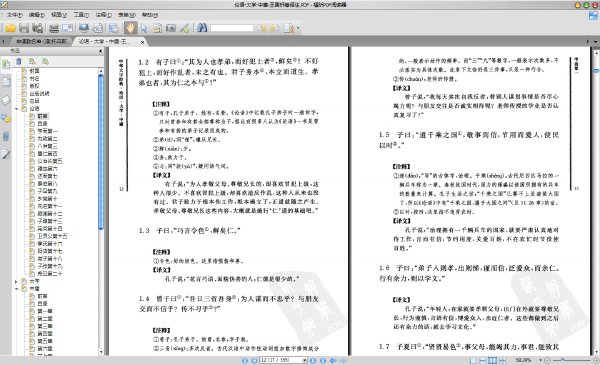Toggle facing two-page view mode

tap(492, 360)
